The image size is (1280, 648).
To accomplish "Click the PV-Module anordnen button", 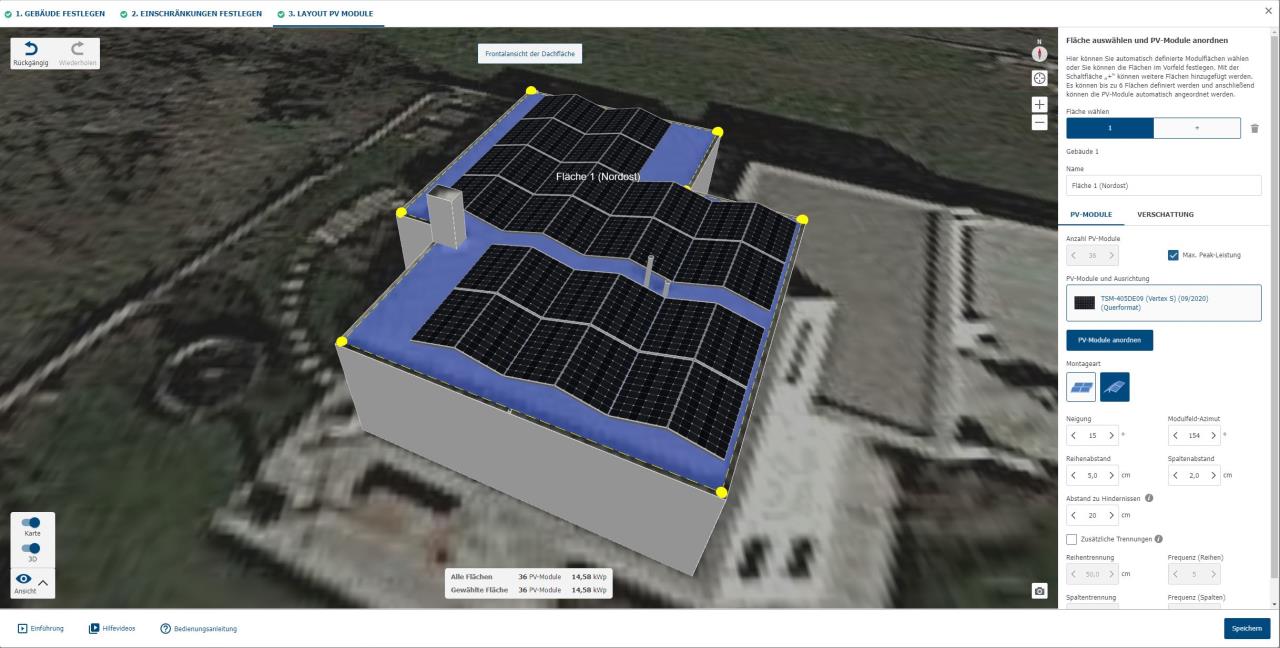I will [x=1109, y=340].
